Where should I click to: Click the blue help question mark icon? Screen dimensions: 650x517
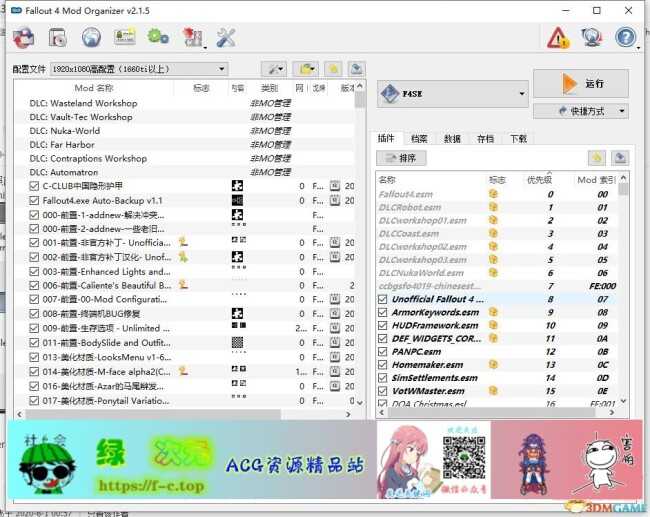click(626, 38)
